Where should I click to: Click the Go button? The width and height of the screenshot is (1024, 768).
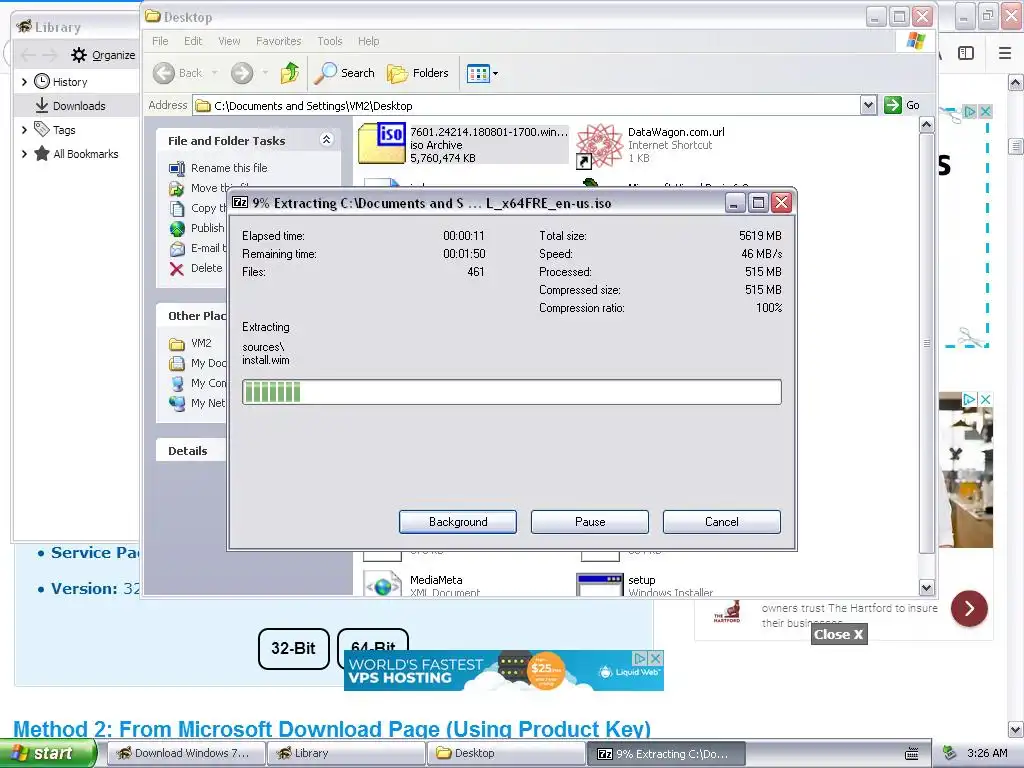(x=902, y=105)
